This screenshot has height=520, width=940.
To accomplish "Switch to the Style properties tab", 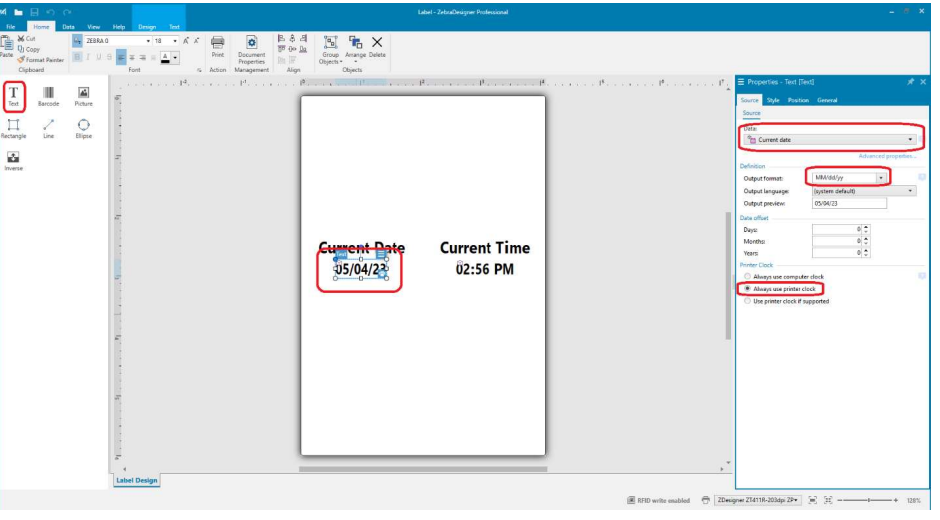I will [773, 100].
